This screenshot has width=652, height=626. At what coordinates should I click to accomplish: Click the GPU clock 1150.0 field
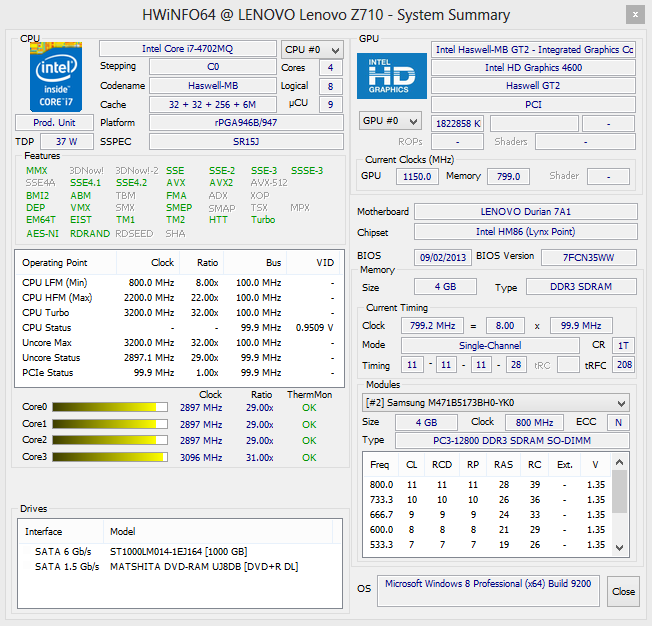(417, 176)
